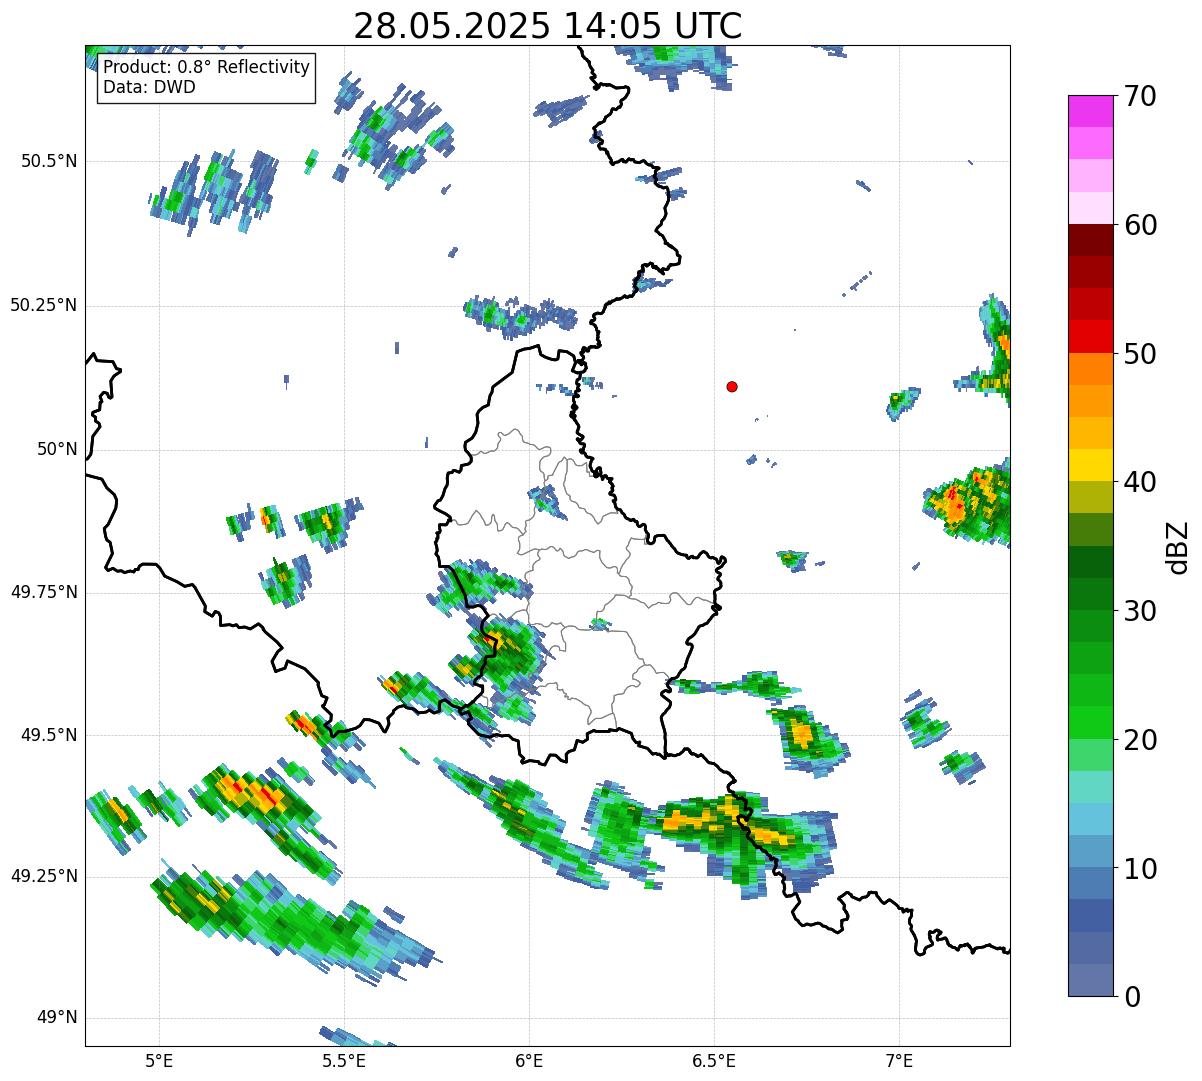Select the 50.5°N latitude label

pyautogui.click(x=48, y=161)
